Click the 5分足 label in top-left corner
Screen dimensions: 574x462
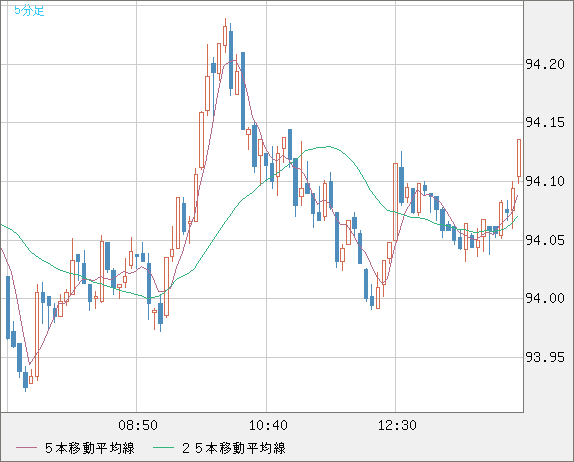pos(29,11)
